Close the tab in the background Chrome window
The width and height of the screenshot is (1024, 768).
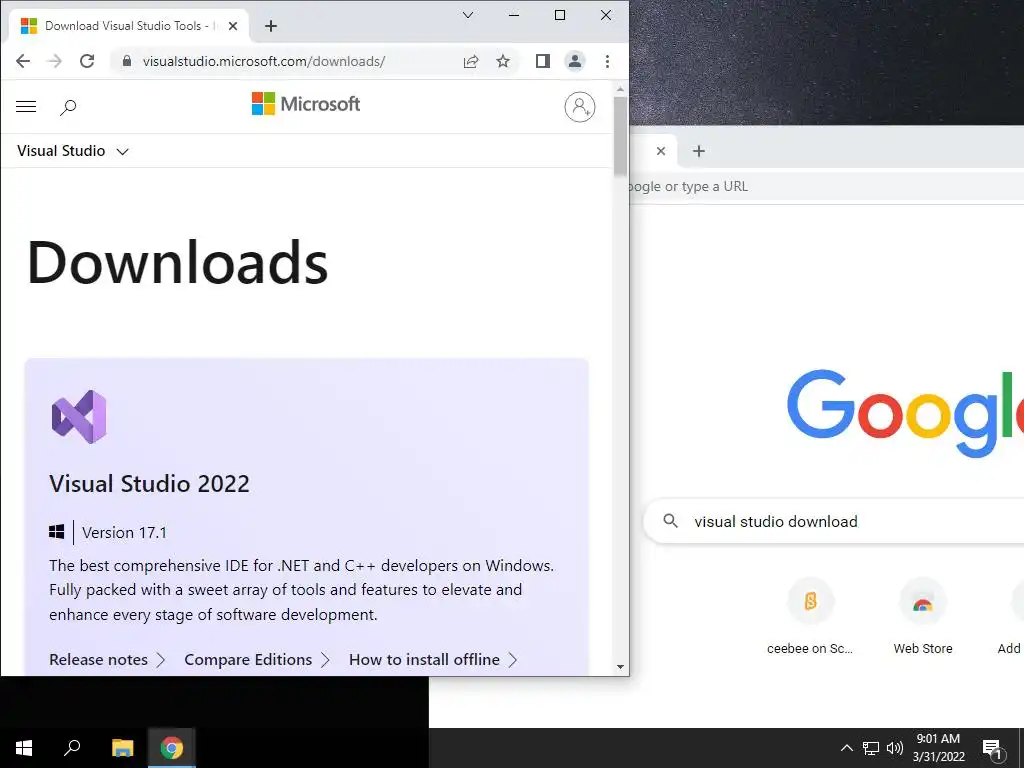point(661,151)
